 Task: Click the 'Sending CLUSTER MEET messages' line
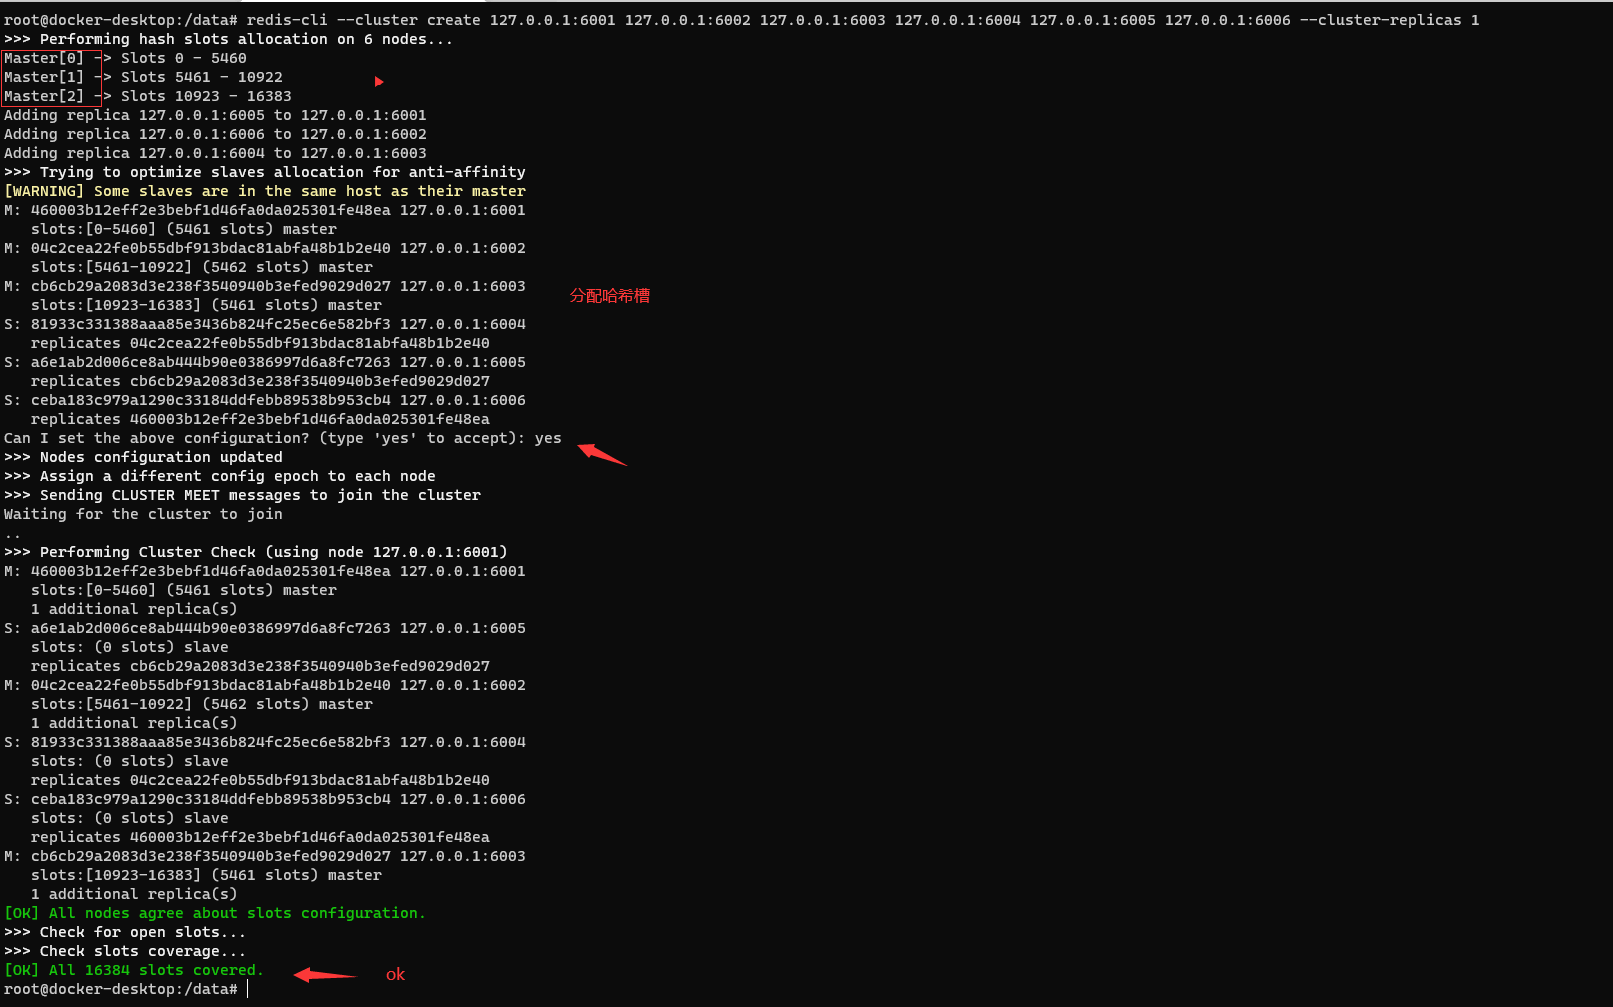242,495
